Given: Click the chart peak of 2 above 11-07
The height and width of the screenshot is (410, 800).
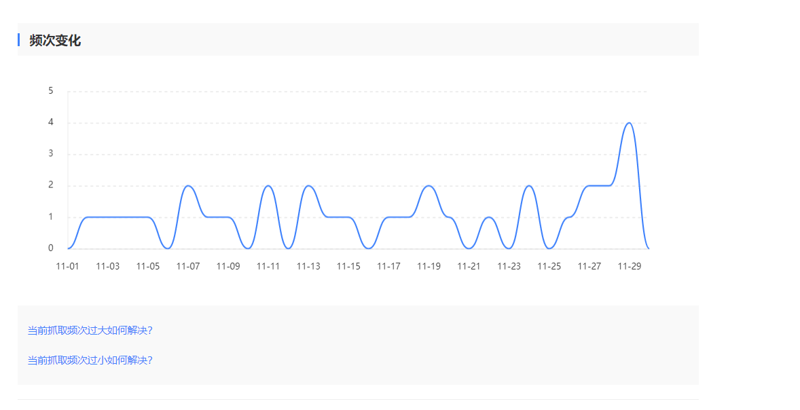Looking at the screenshot, I should point(188,186).
